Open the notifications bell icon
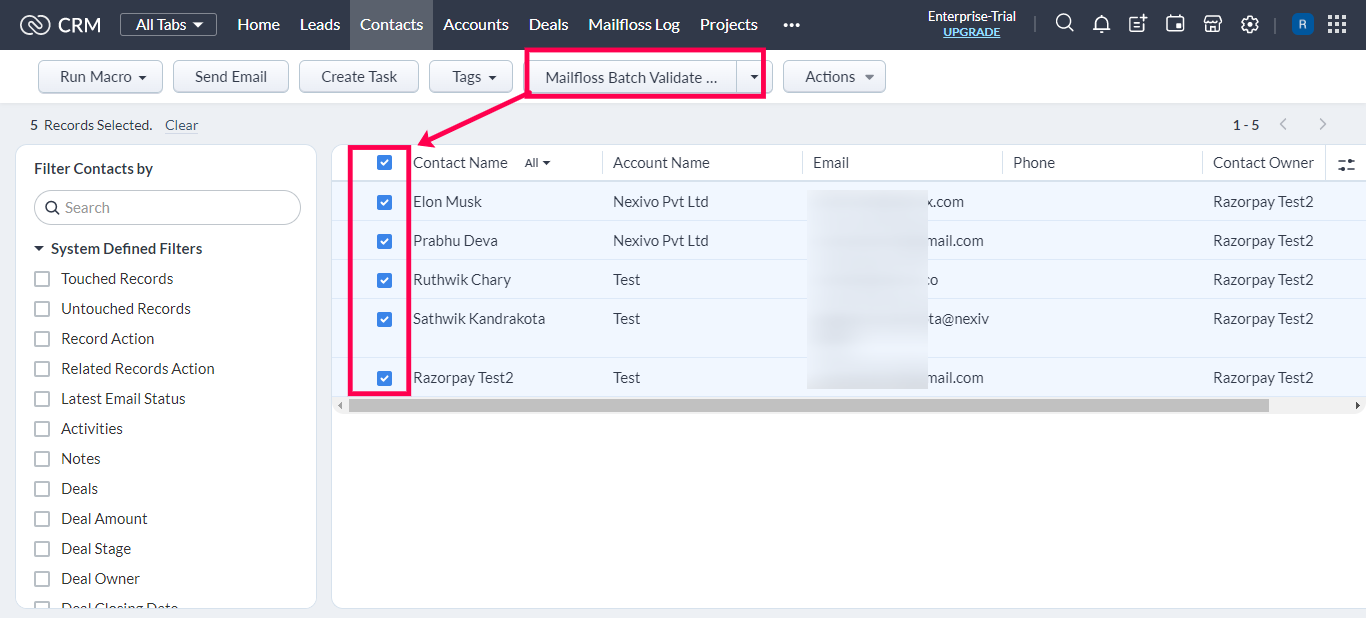Screen dimensions: 1366x618 [x=1101, y=24]
